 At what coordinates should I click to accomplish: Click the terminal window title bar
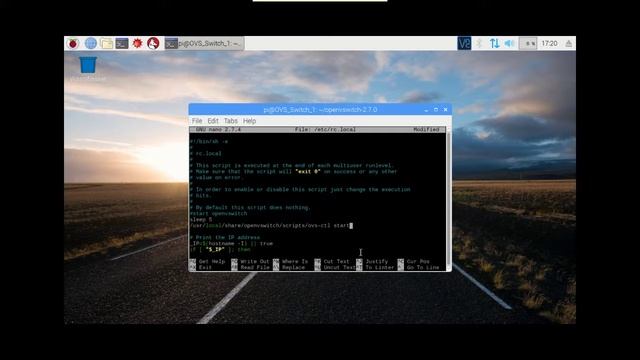pyautogui.click(x=320, y=110)
